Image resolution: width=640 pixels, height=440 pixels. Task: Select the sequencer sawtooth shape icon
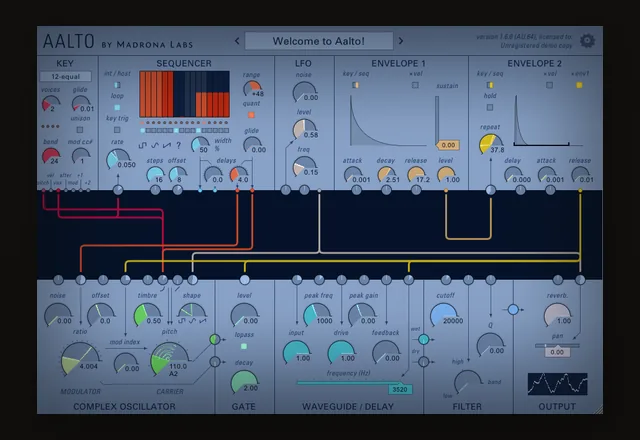pyautogui.click(x=167, y=145)
